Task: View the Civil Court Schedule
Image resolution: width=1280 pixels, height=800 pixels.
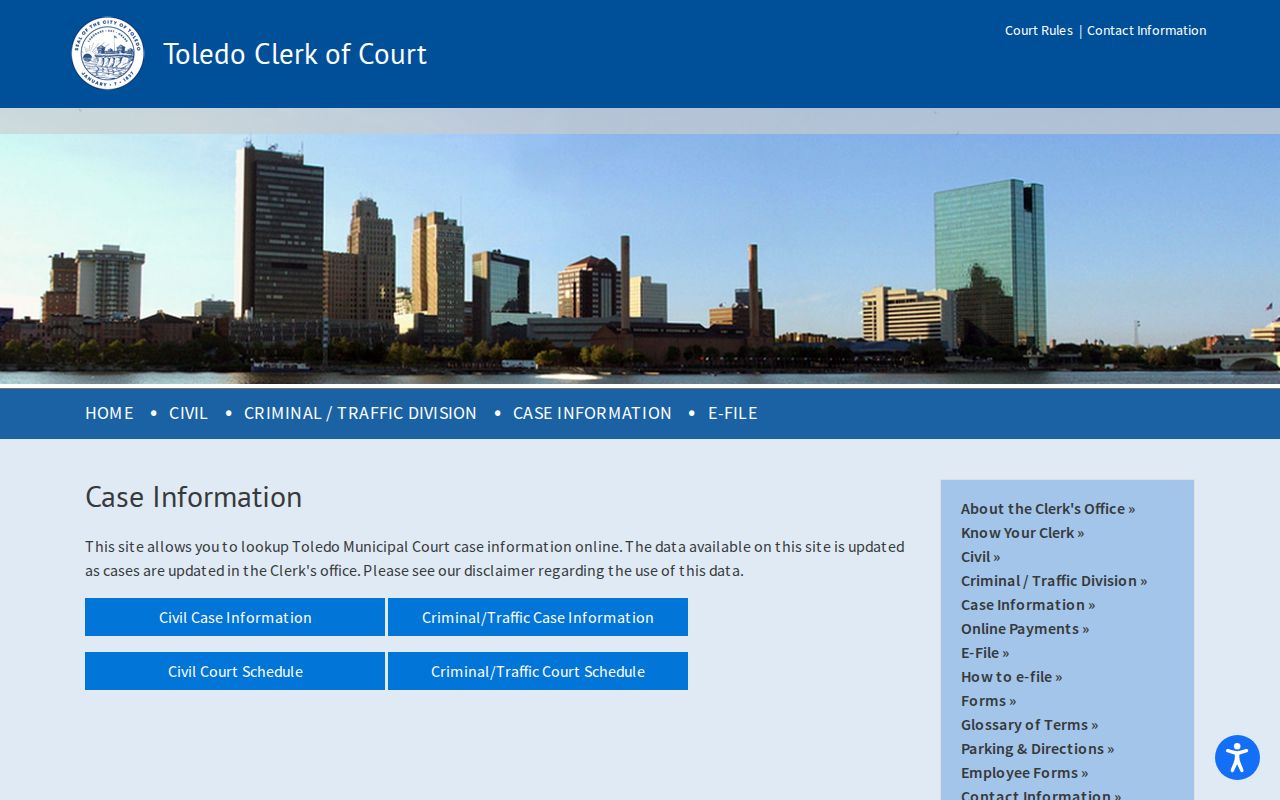Action: 235,671
